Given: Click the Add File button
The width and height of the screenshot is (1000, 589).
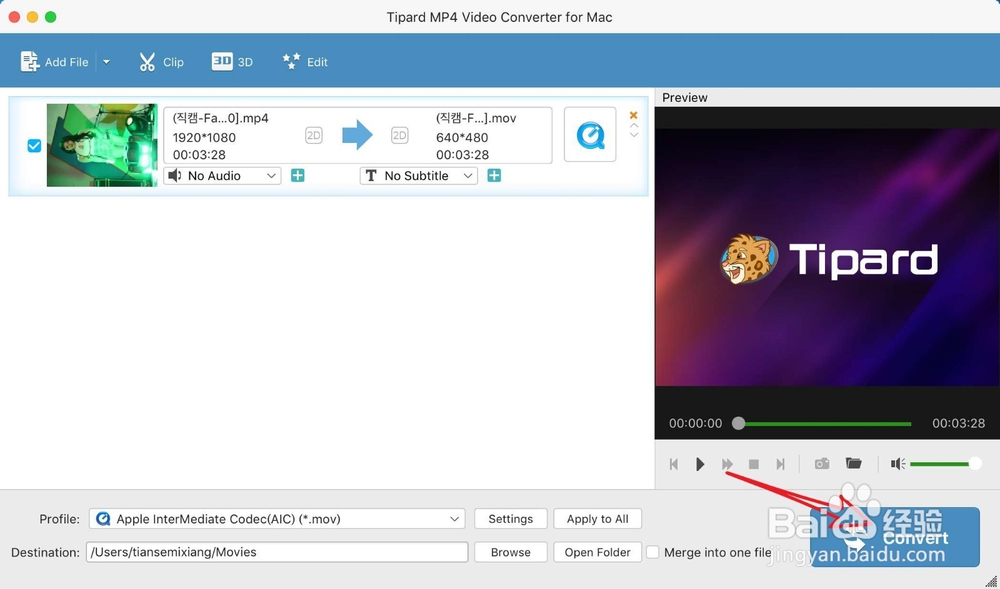Looking at the screenshot, I should [54, 62].
